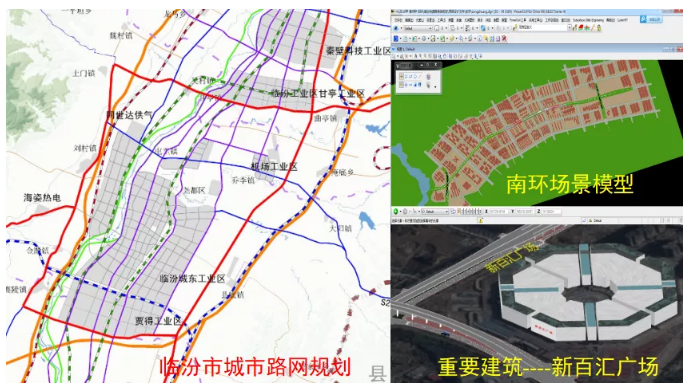Viewport: 691px width, 389px height.
Task: Close the small floating toolbox
Action: [435, 64]
